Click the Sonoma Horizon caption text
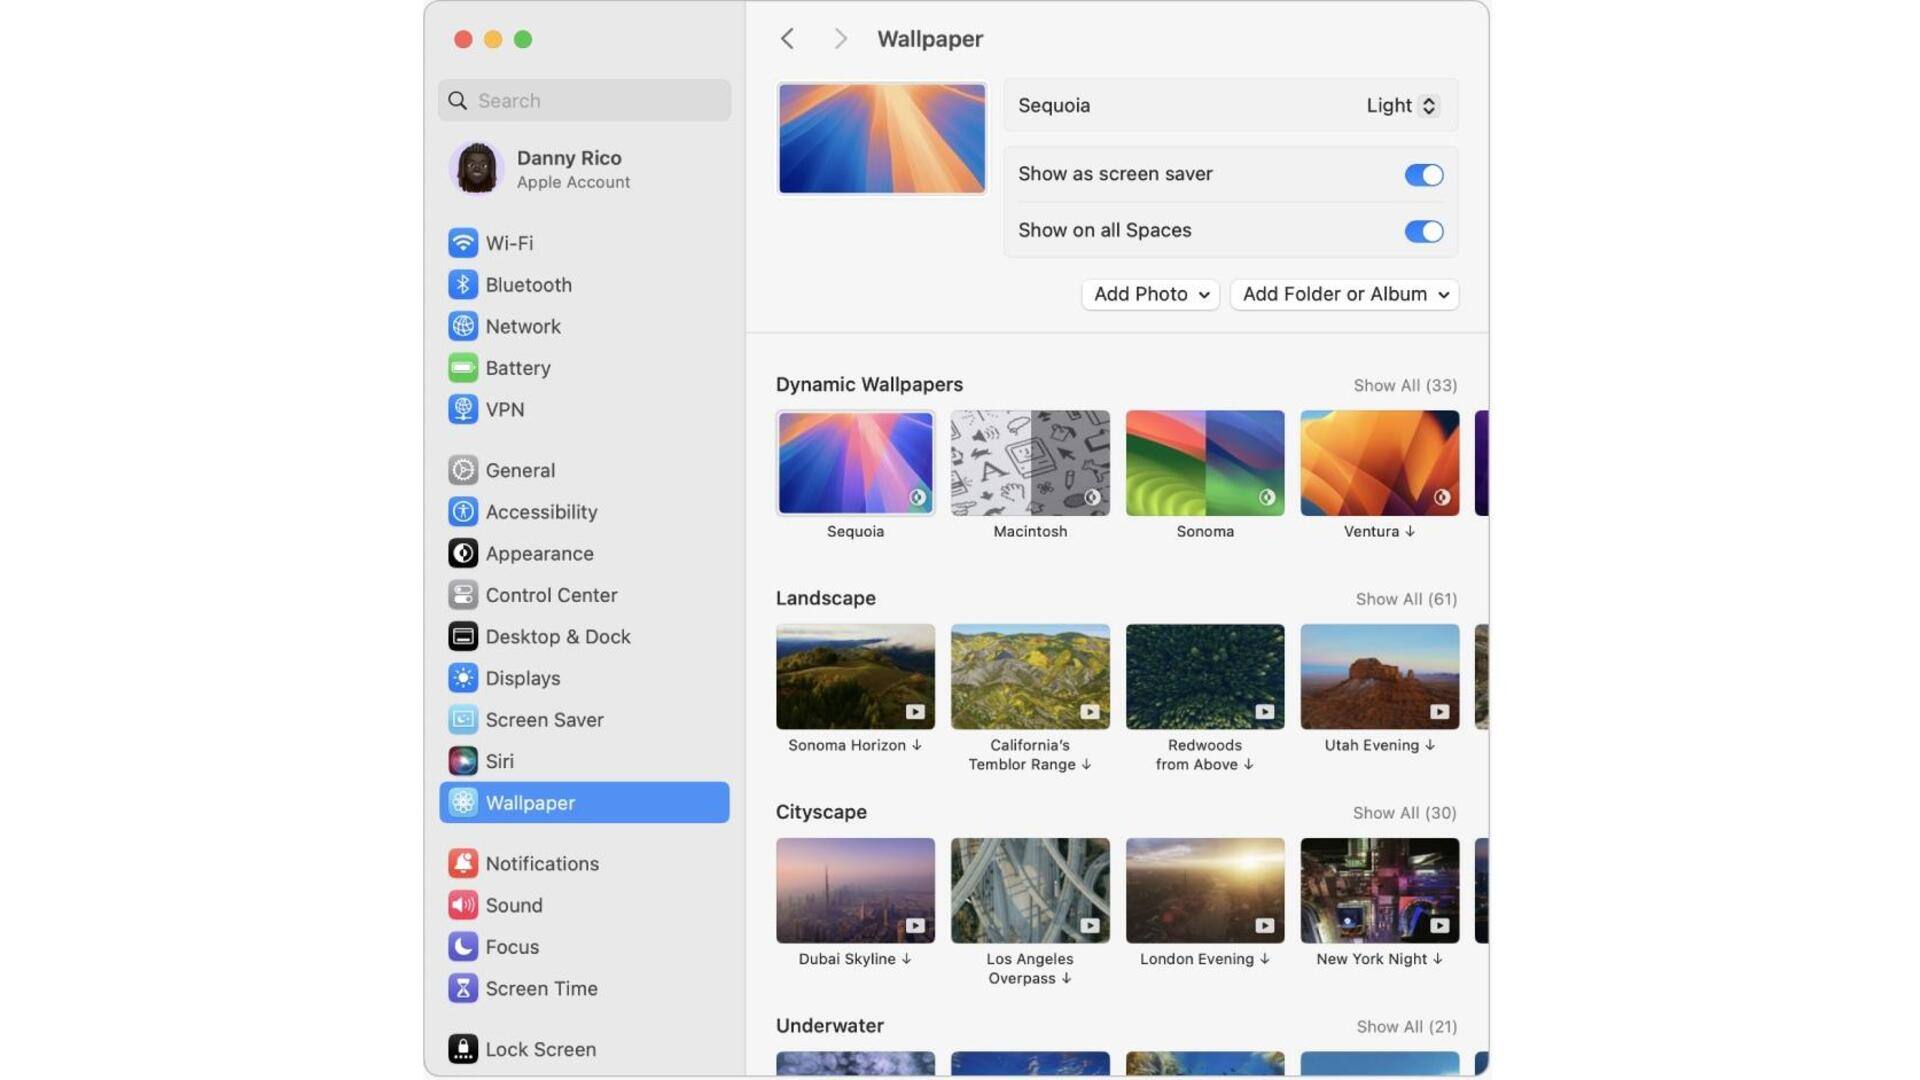Image resolution: width=1920 pixels, height=1080 pixels. tap(854, 746)
